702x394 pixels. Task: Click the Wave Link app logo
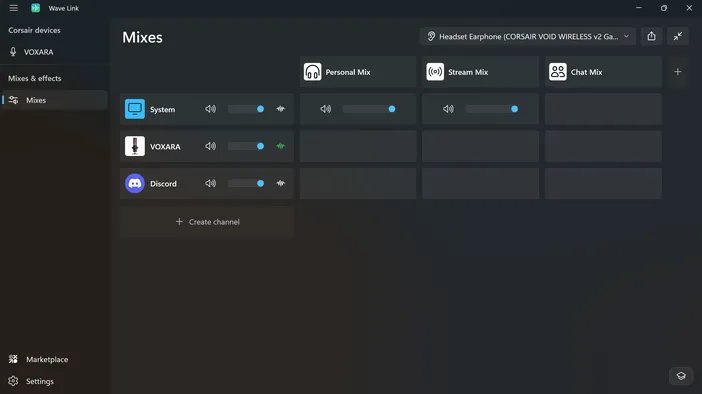coord(35,8)
